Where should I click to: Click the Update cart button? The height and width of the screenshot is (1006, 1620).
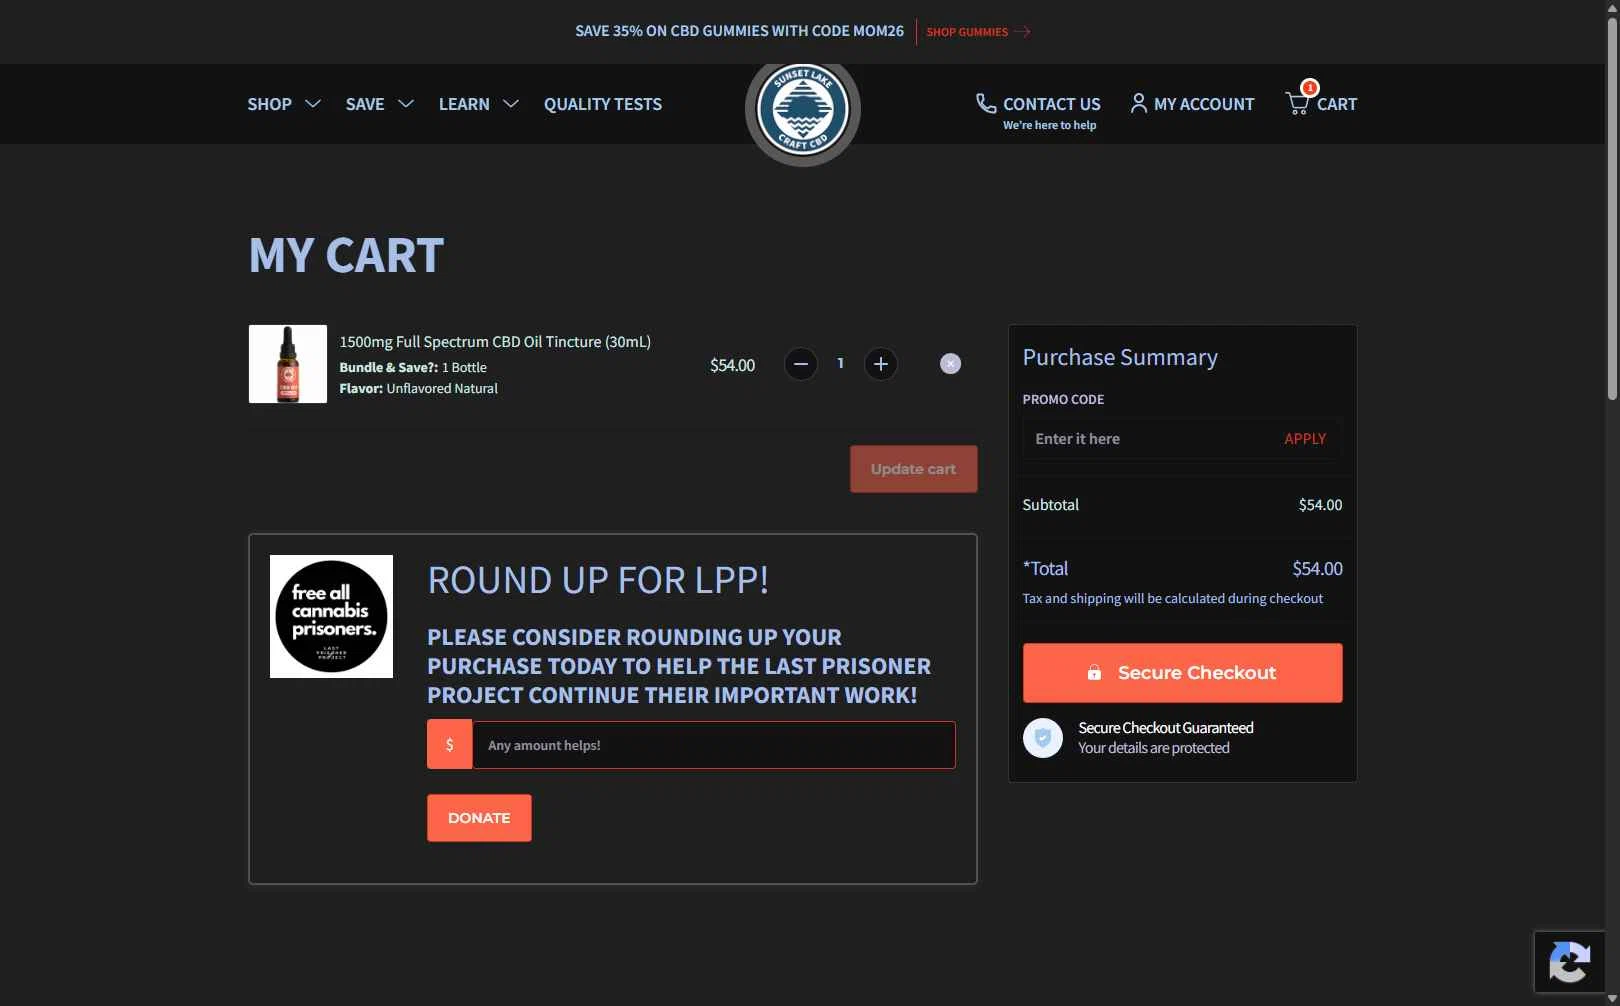coord(913,469)
